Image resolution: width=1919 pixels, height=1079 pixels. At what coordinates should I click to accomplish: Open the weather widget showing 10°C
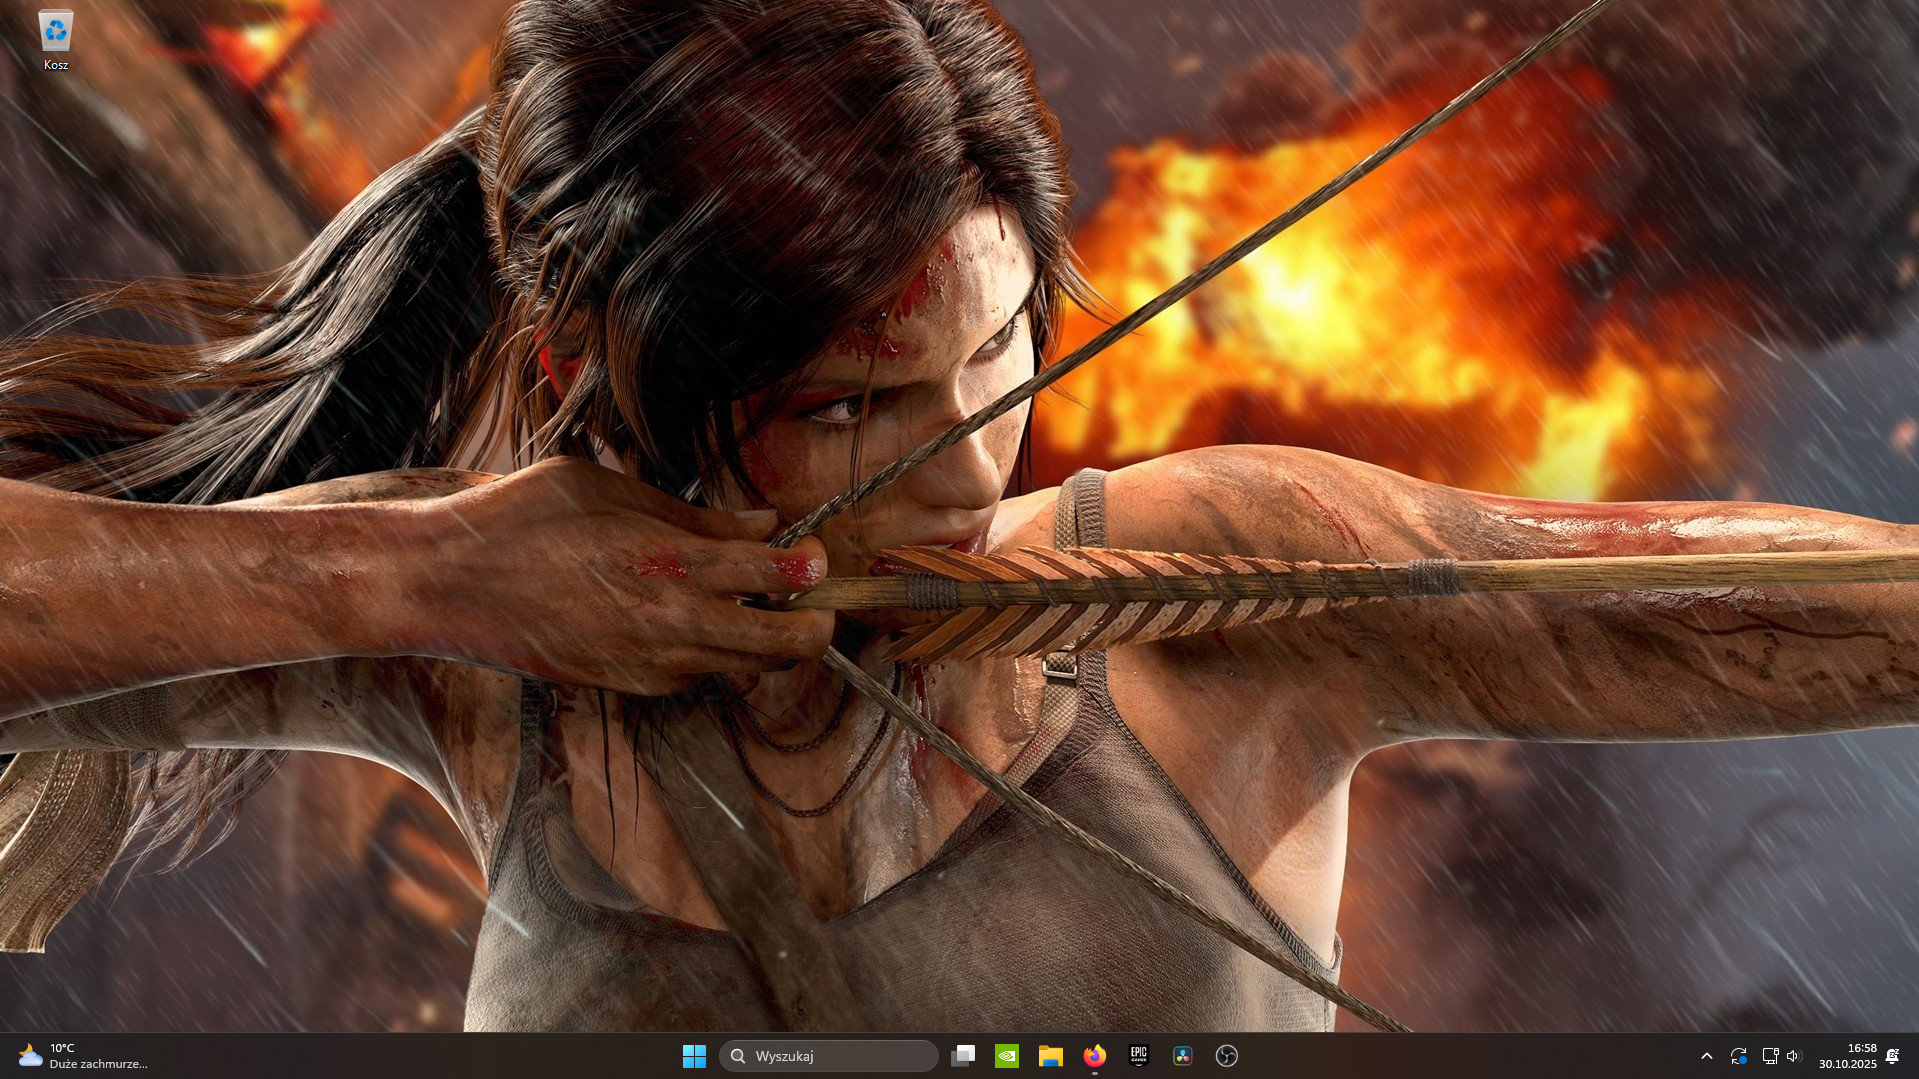click(84, 1056)
